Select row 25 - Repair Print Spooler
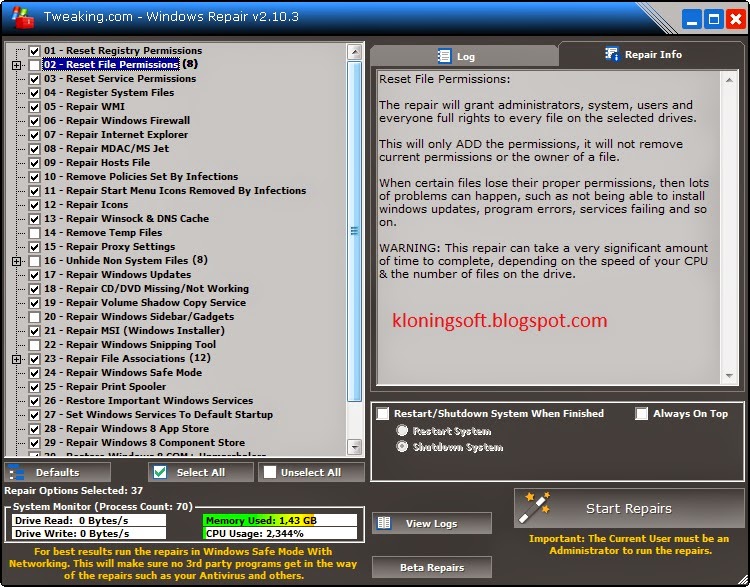The image size is (750, 587). 105,387
